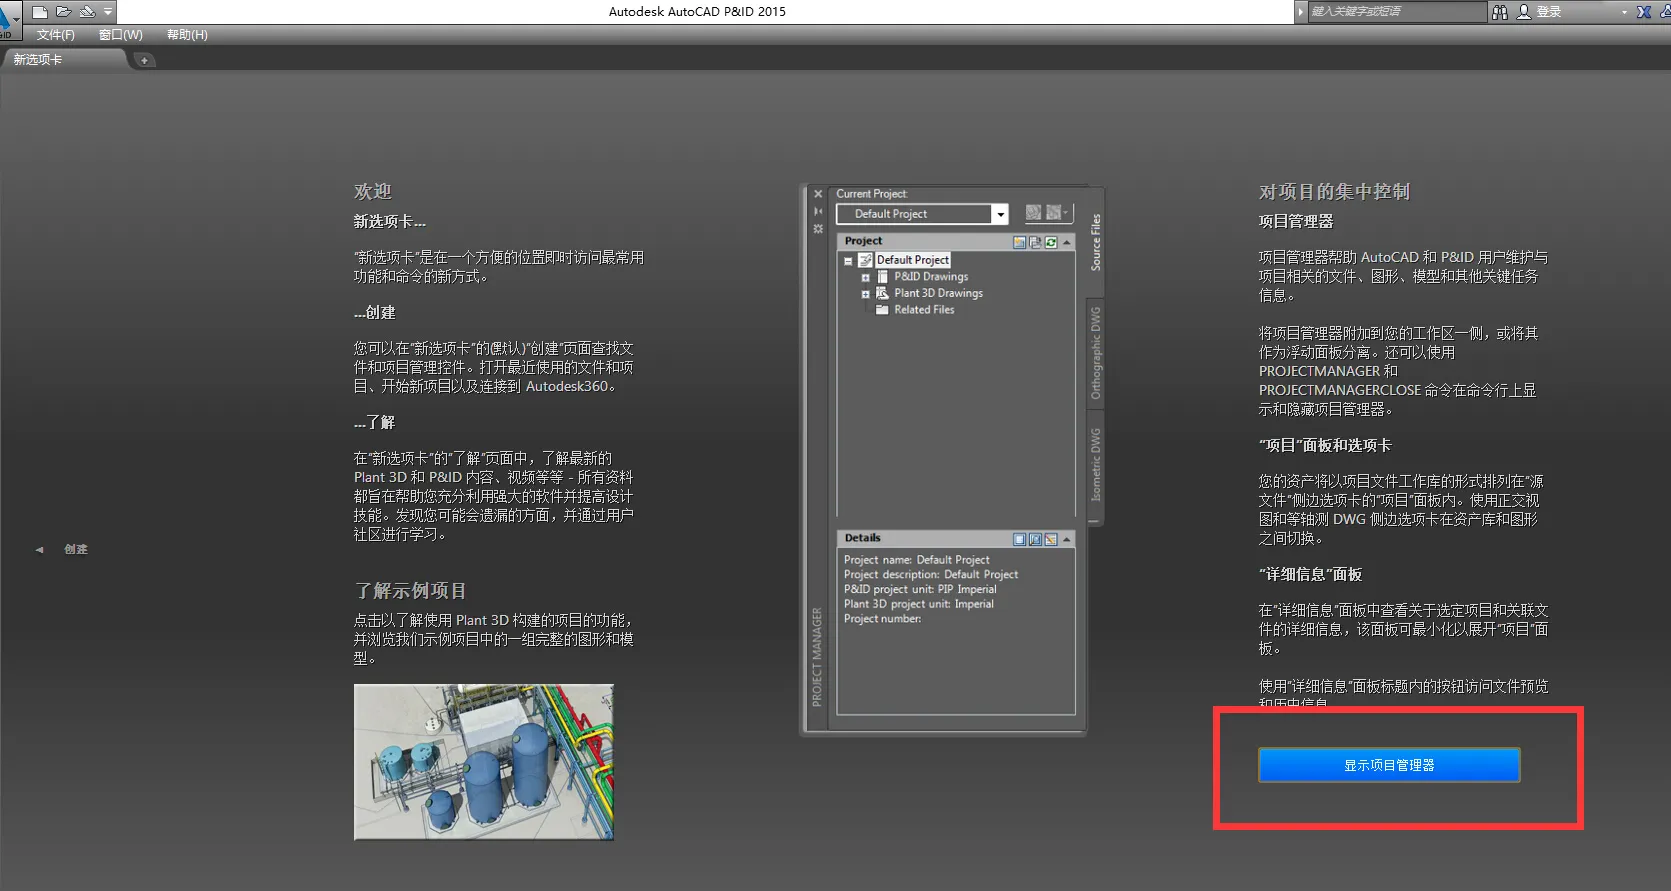Viewport: 1671px width, 891px height.
Task: Open the 帮助(H) menu
Action: [x=187, y=35]
